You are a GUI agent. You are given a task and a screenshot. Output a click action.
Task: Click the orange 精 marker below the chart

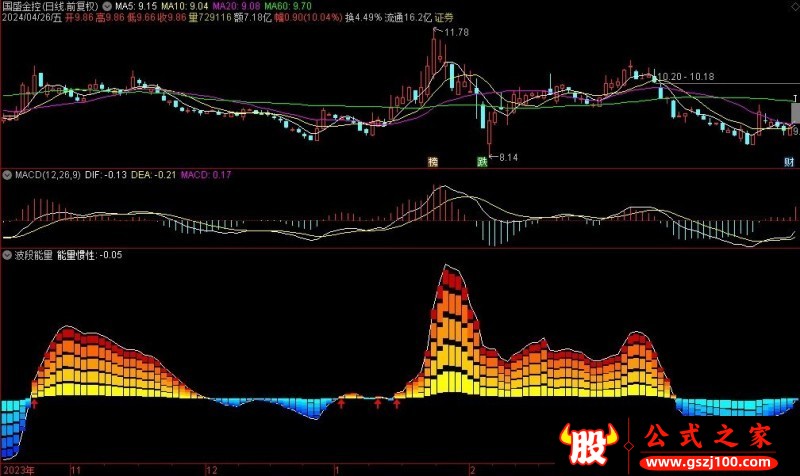click(433, 160)
